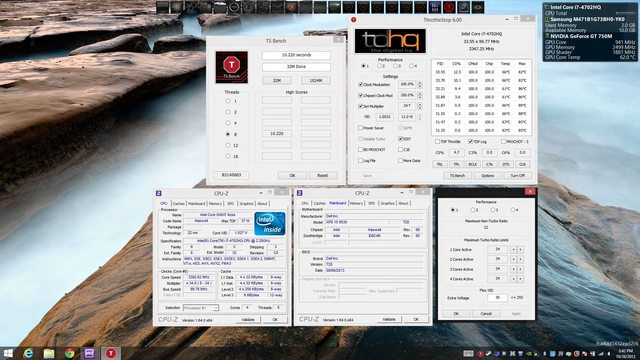Select Performance profile 1 in ThrottleStop
The height and width of the screenshot is (360, 640).
tap(363, 66)
